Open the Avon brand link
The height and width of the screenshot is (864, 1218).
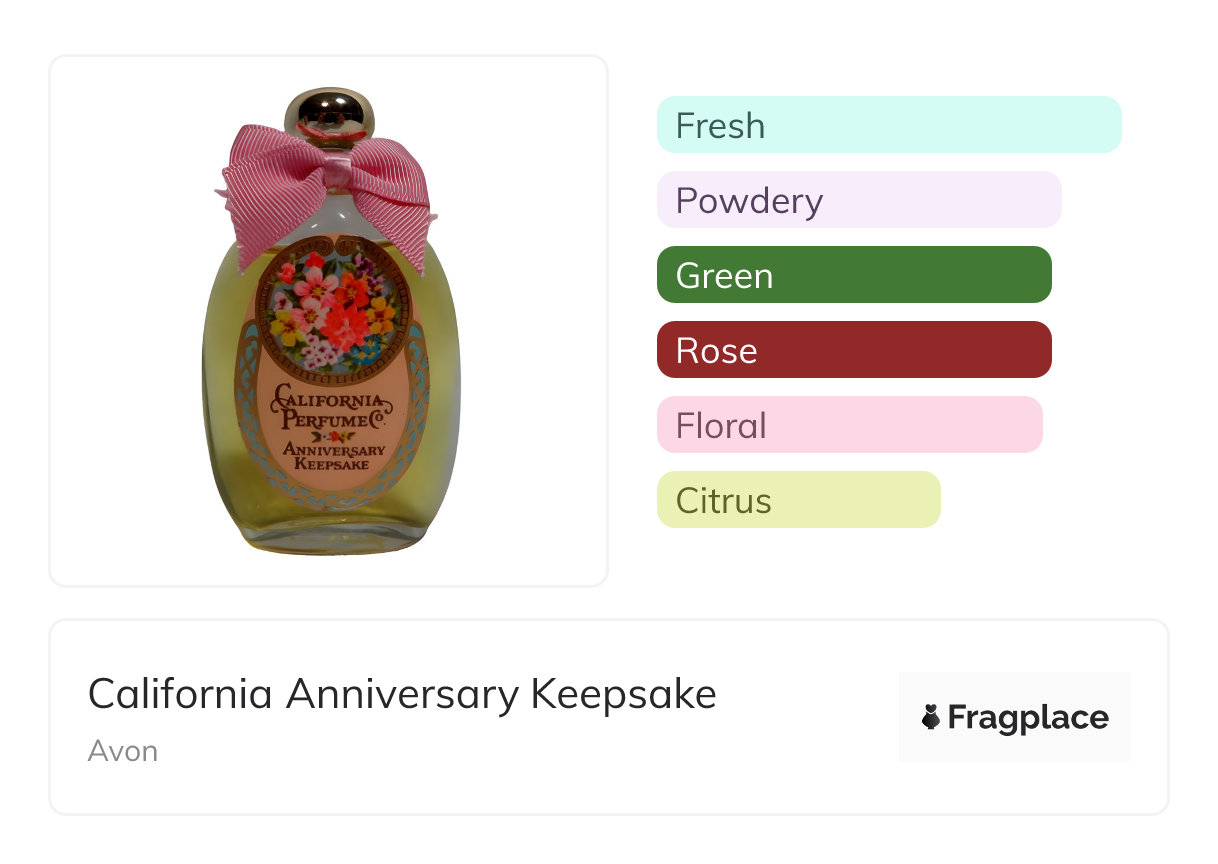click(122, 751)
